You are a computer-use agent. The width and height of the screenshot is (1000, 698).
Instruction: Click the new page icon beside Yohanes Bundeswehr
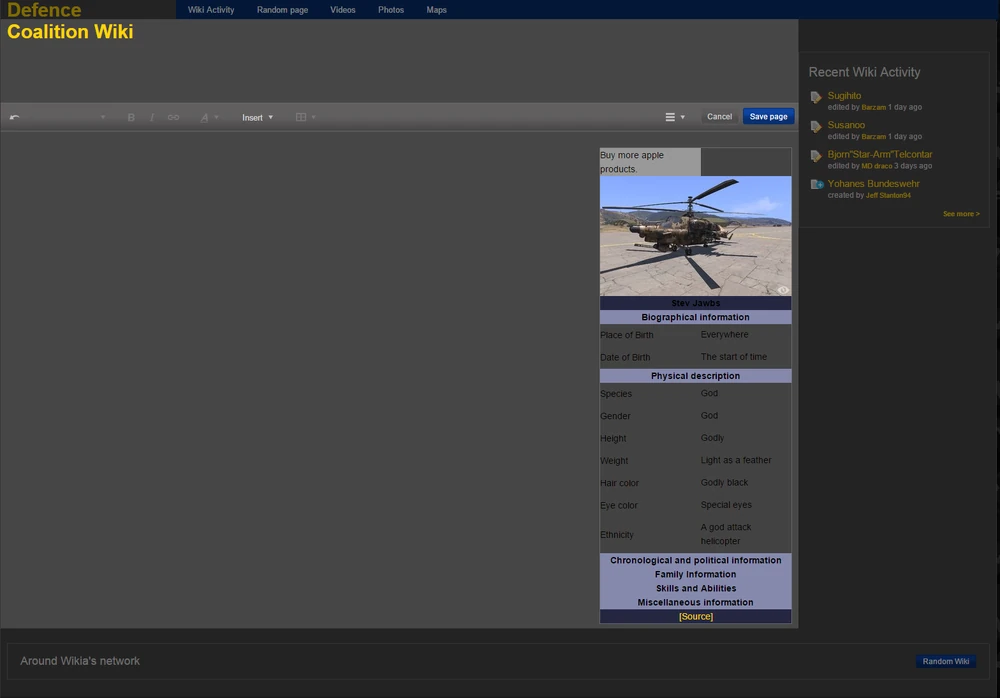[815, 184]
